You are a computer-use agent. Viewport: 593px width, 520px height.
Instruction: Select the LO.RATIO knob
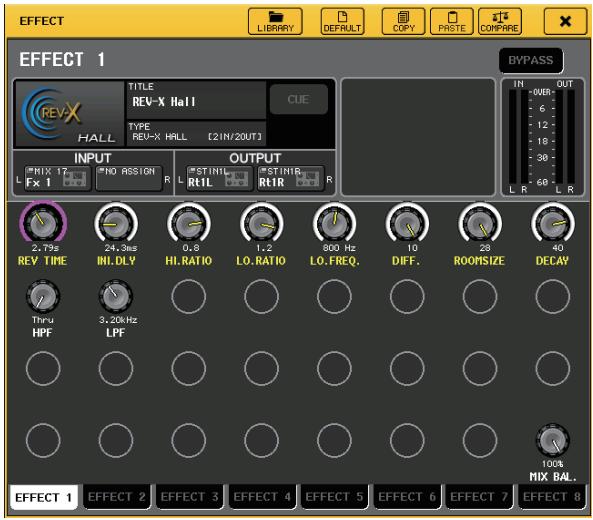pyautogui.click(x=261, y=223)
